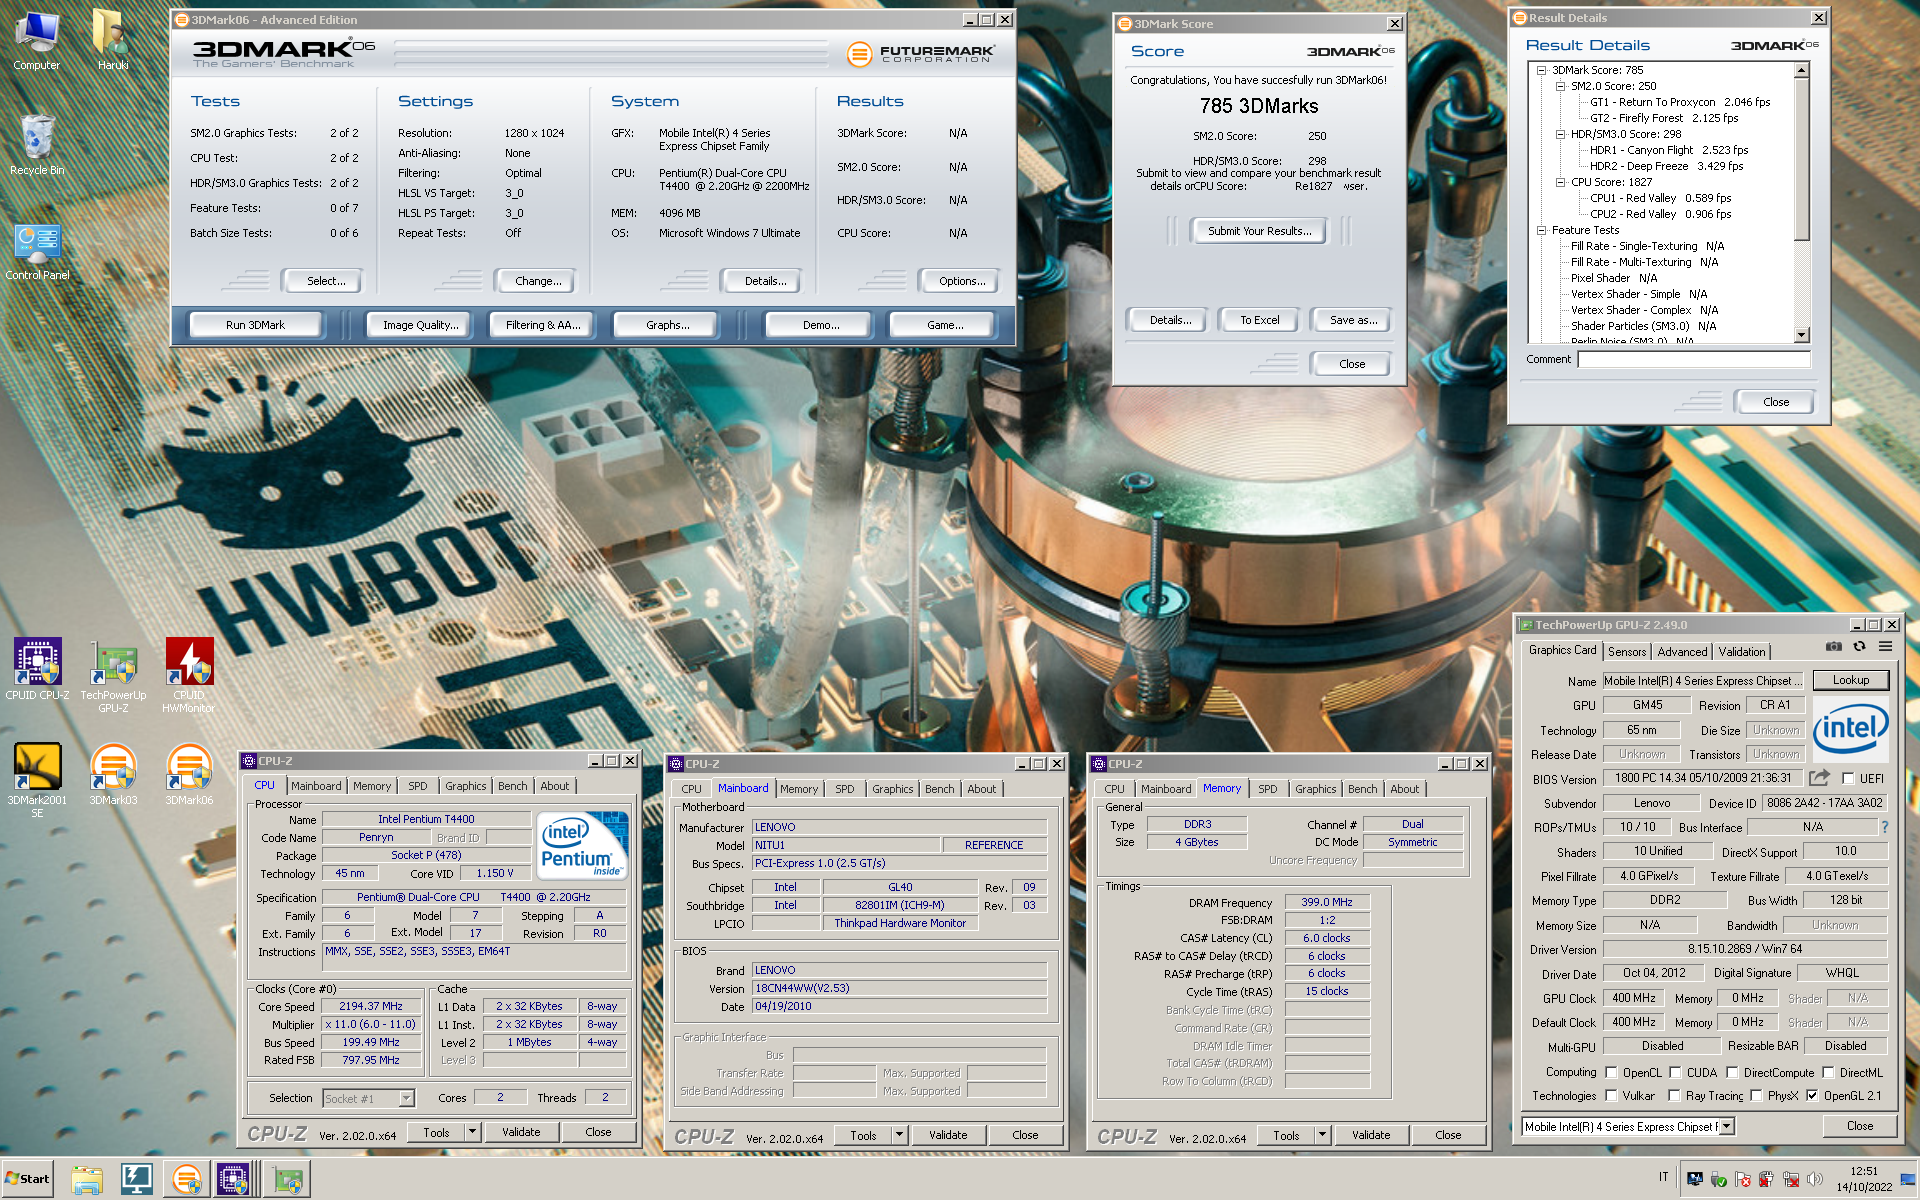Toggle the OpenGL 2.1 checkbox in GPU-Z
The height and width of the screenshot is (1200, 1920).
click(x=1812, y=1096)
